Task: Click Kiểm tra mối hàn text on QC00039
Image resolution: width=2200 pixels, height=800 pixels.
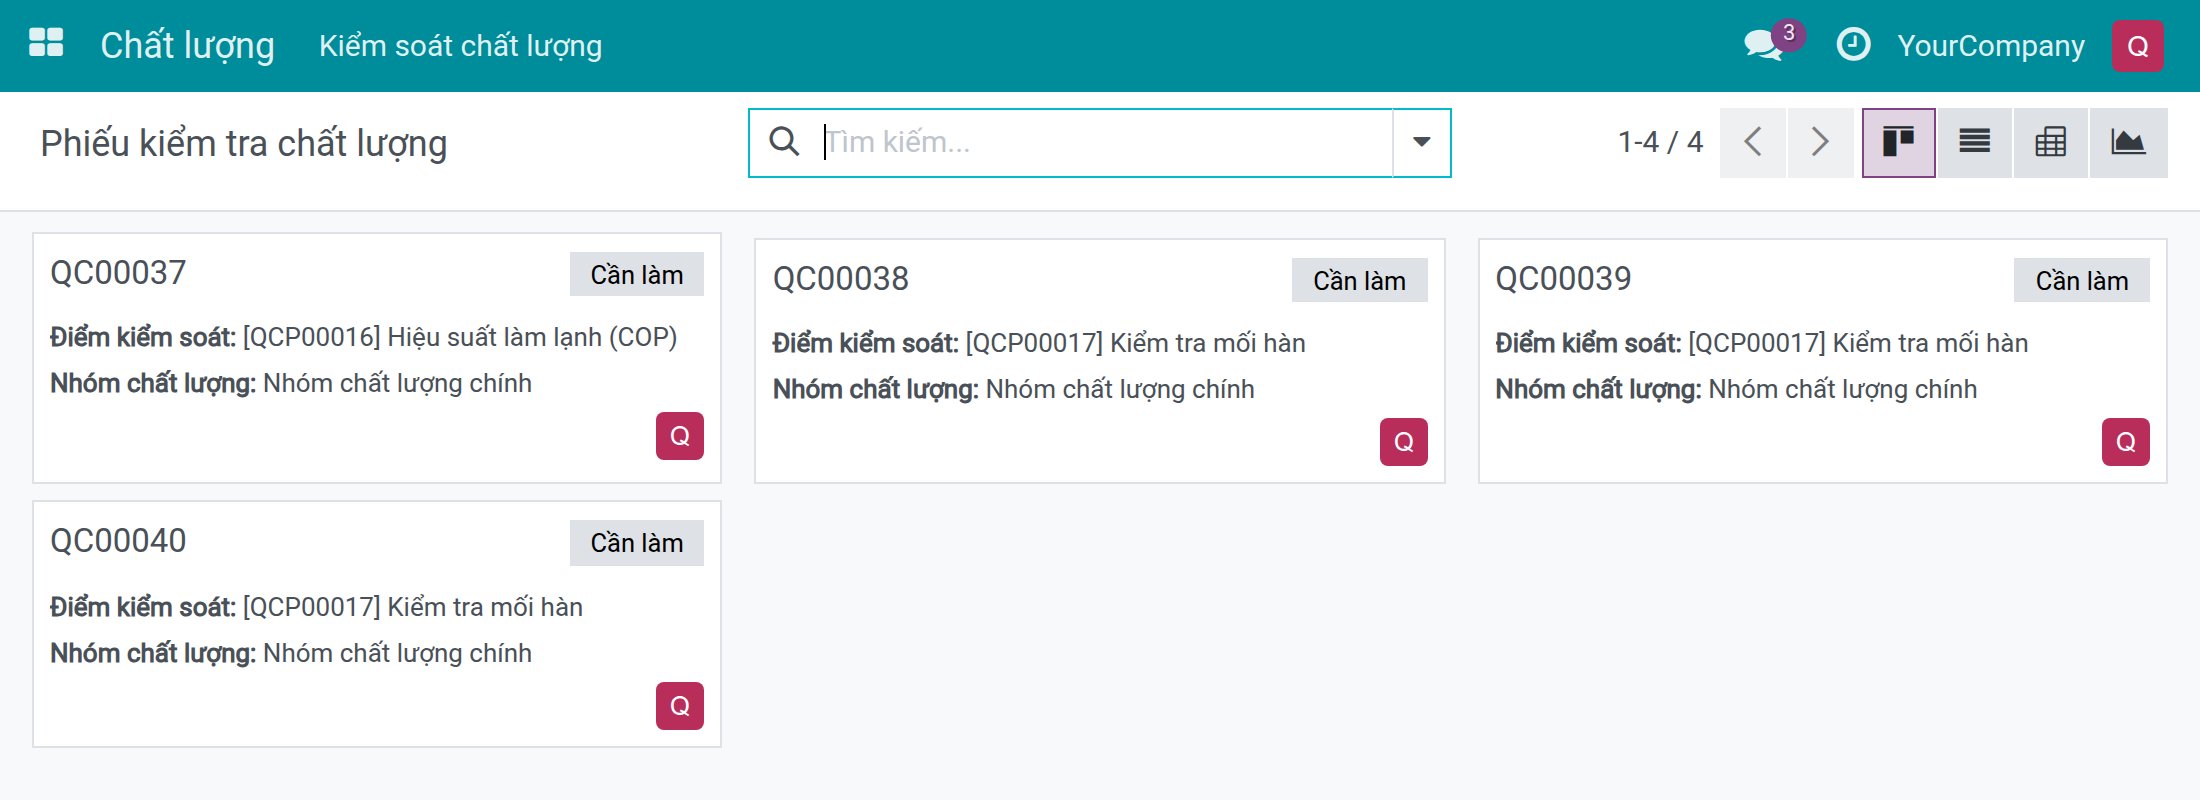Action: [1930, 343]
